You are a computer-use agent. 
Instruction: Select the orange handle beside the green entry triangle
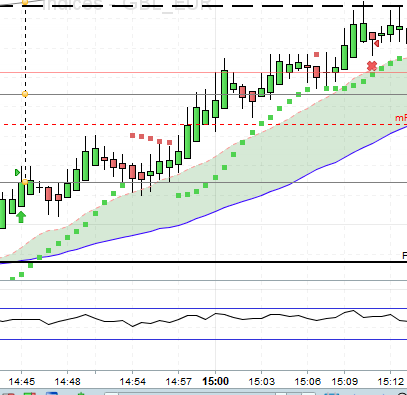[25, 182]
